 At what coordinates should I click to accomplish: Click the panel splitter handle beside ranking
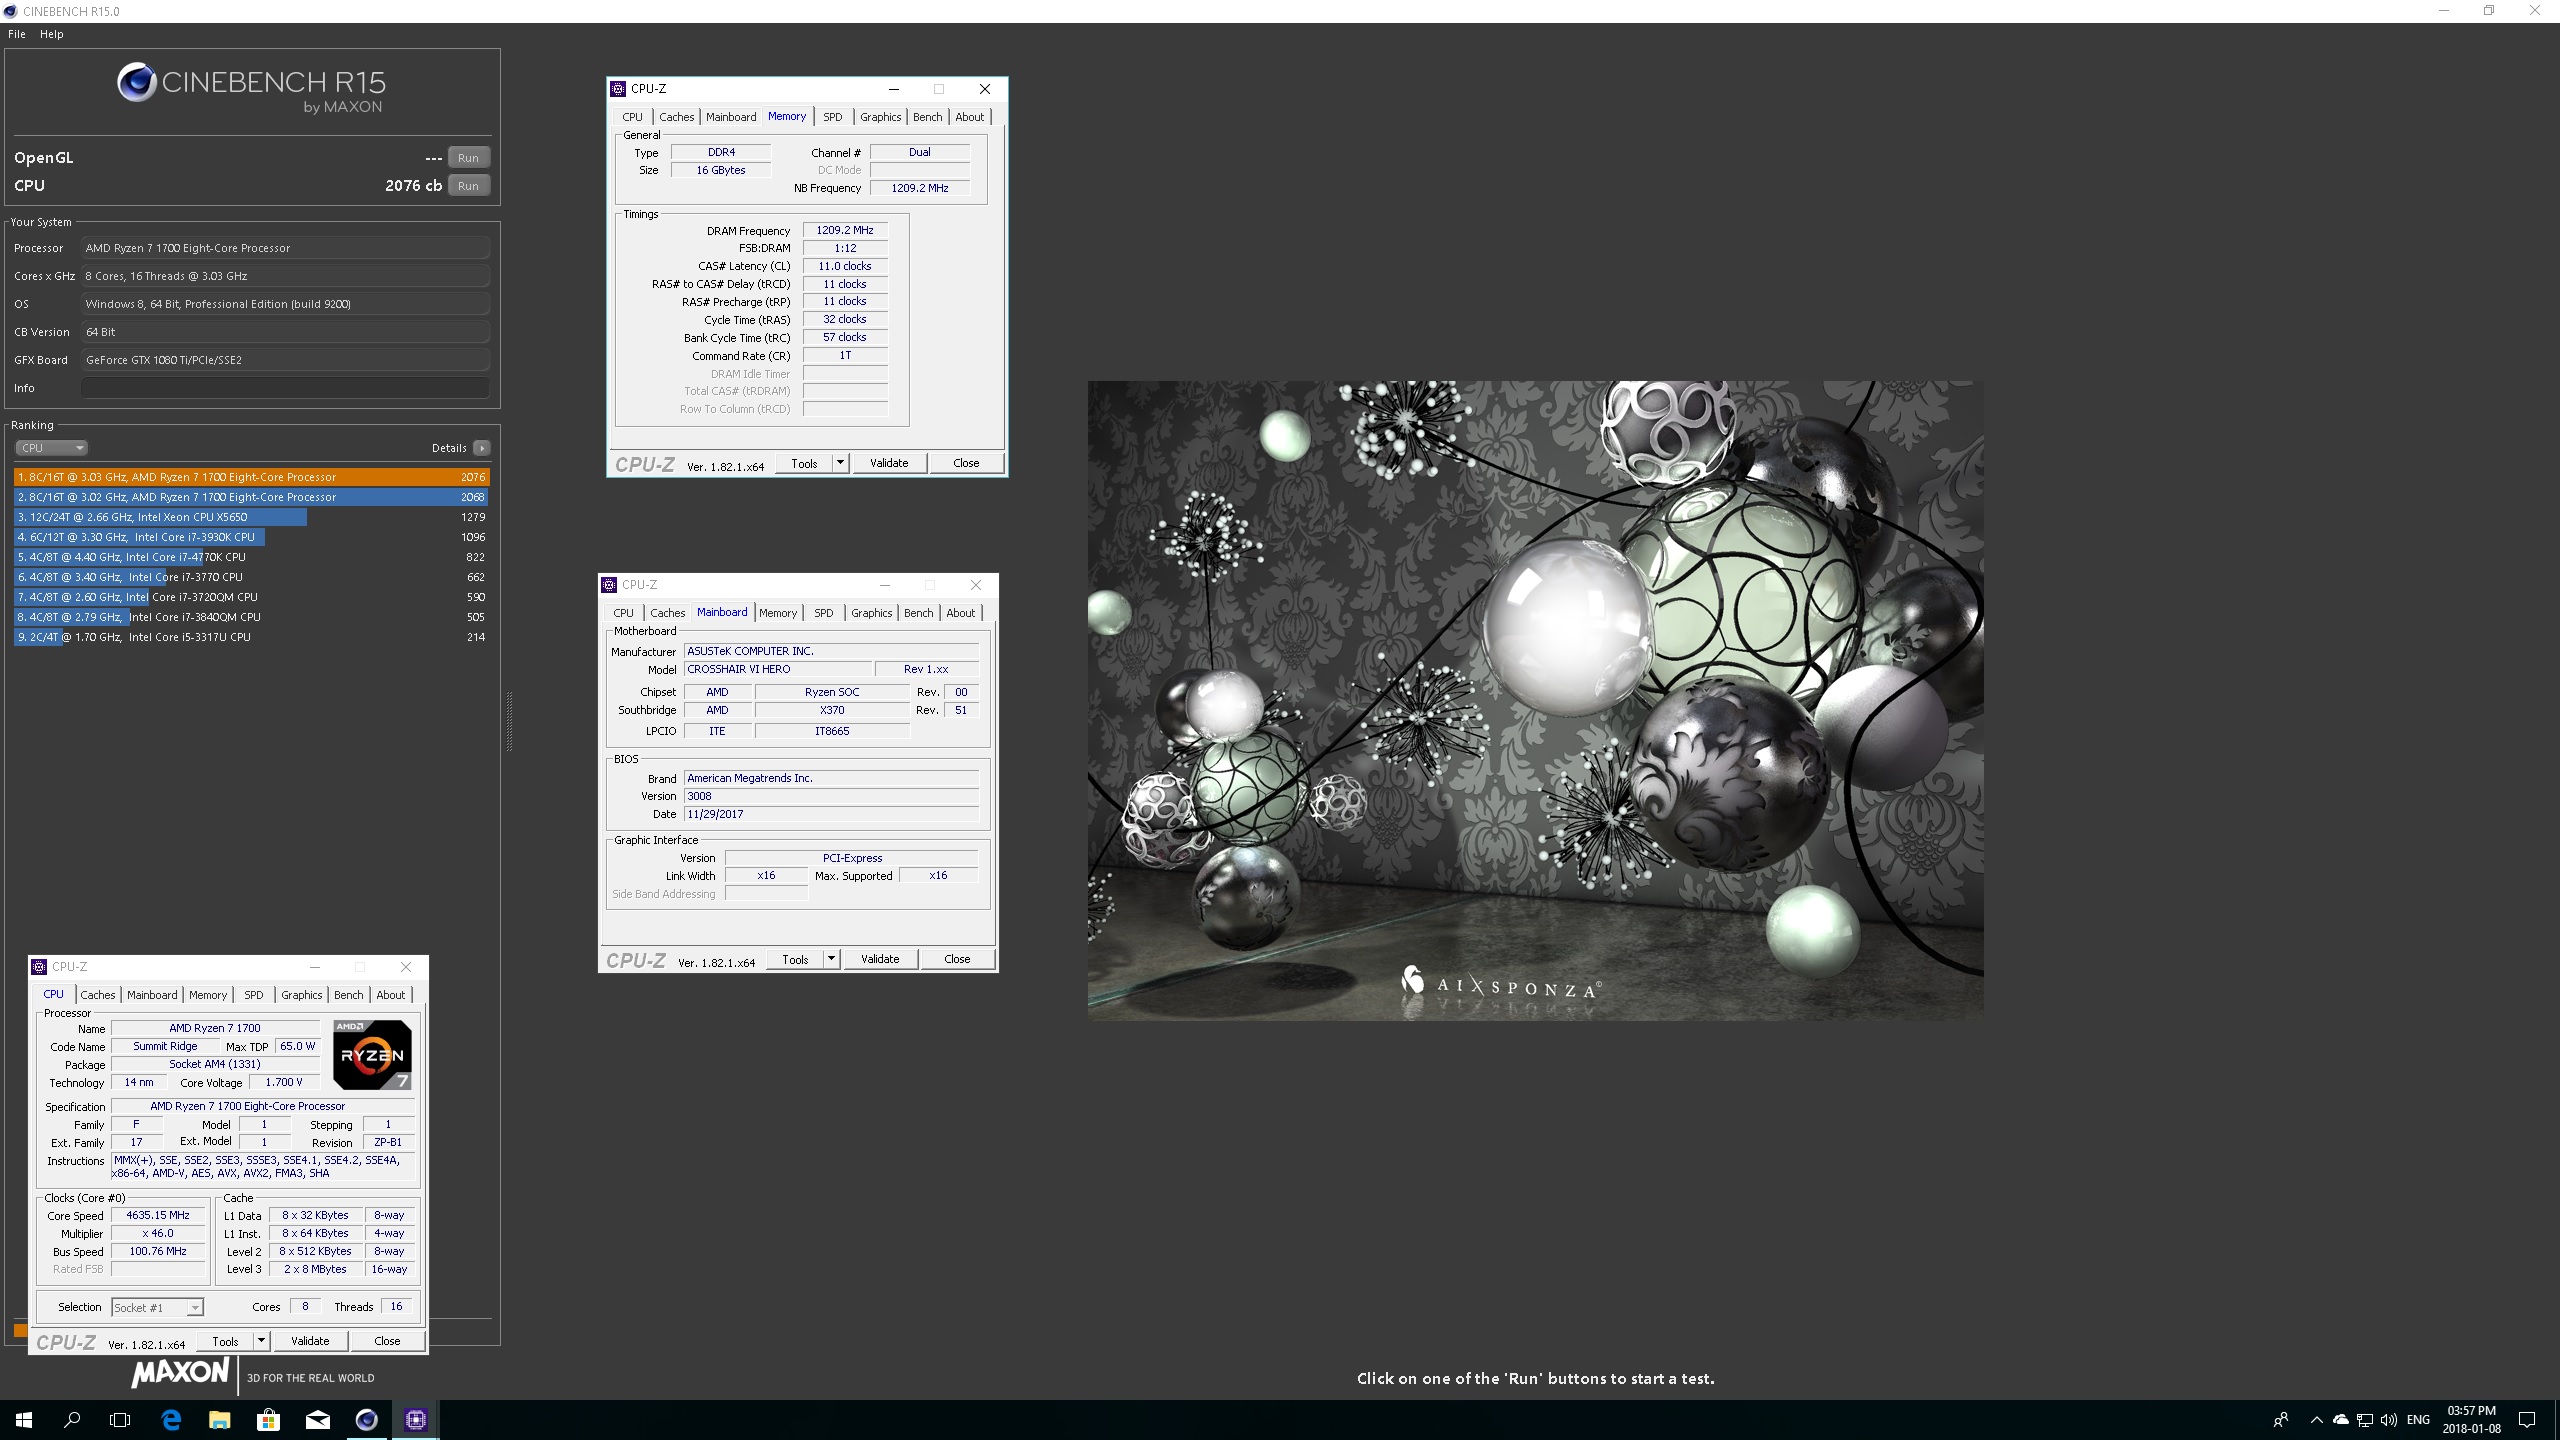tap(509, 721)
